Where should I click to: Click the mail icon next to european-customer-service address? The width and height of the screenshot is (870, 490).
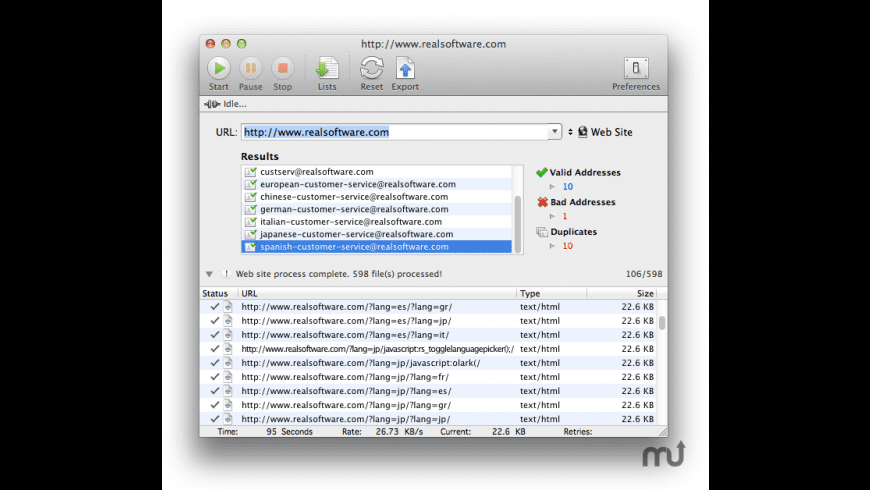point(251,184)
